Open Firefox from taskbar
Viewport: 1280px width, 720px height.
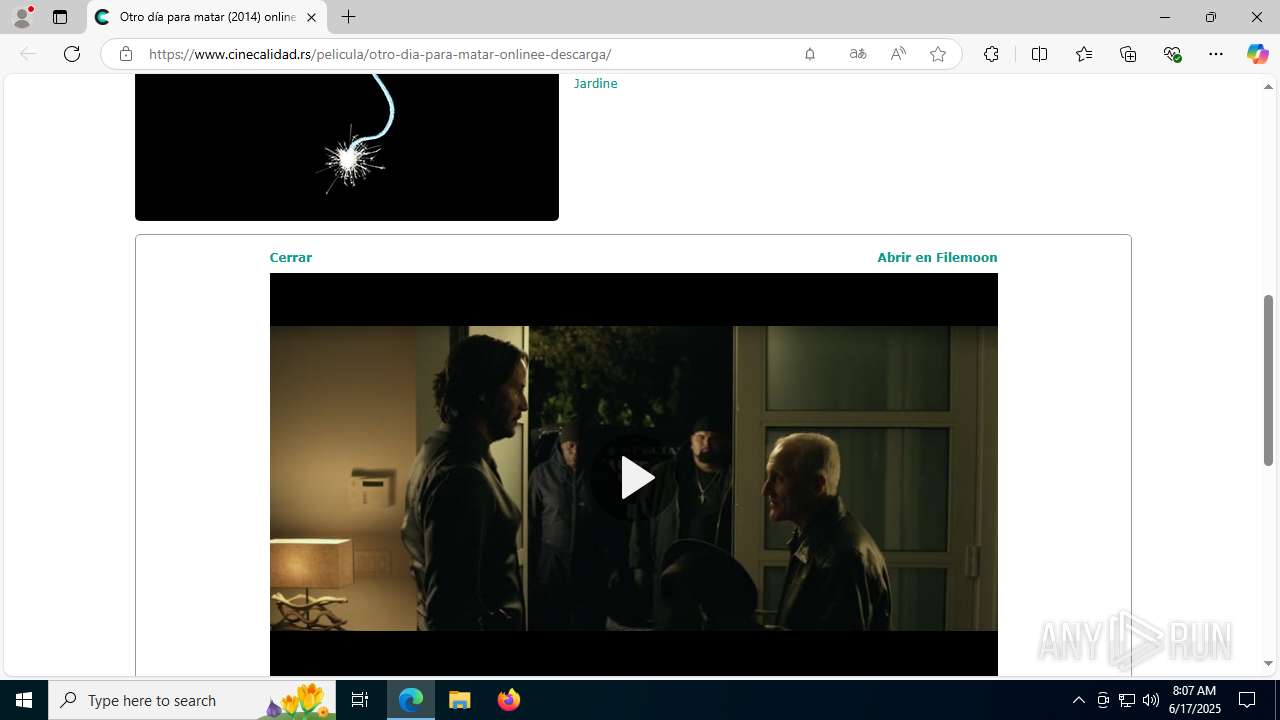(x=508, y=700)
